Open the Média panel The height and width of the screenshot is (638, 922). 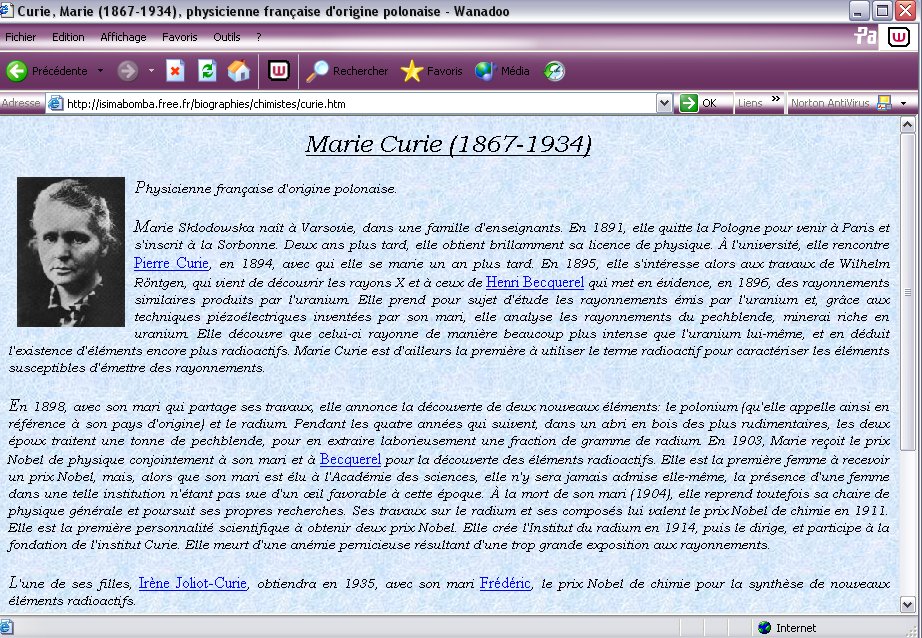click(x=502, y=71)
